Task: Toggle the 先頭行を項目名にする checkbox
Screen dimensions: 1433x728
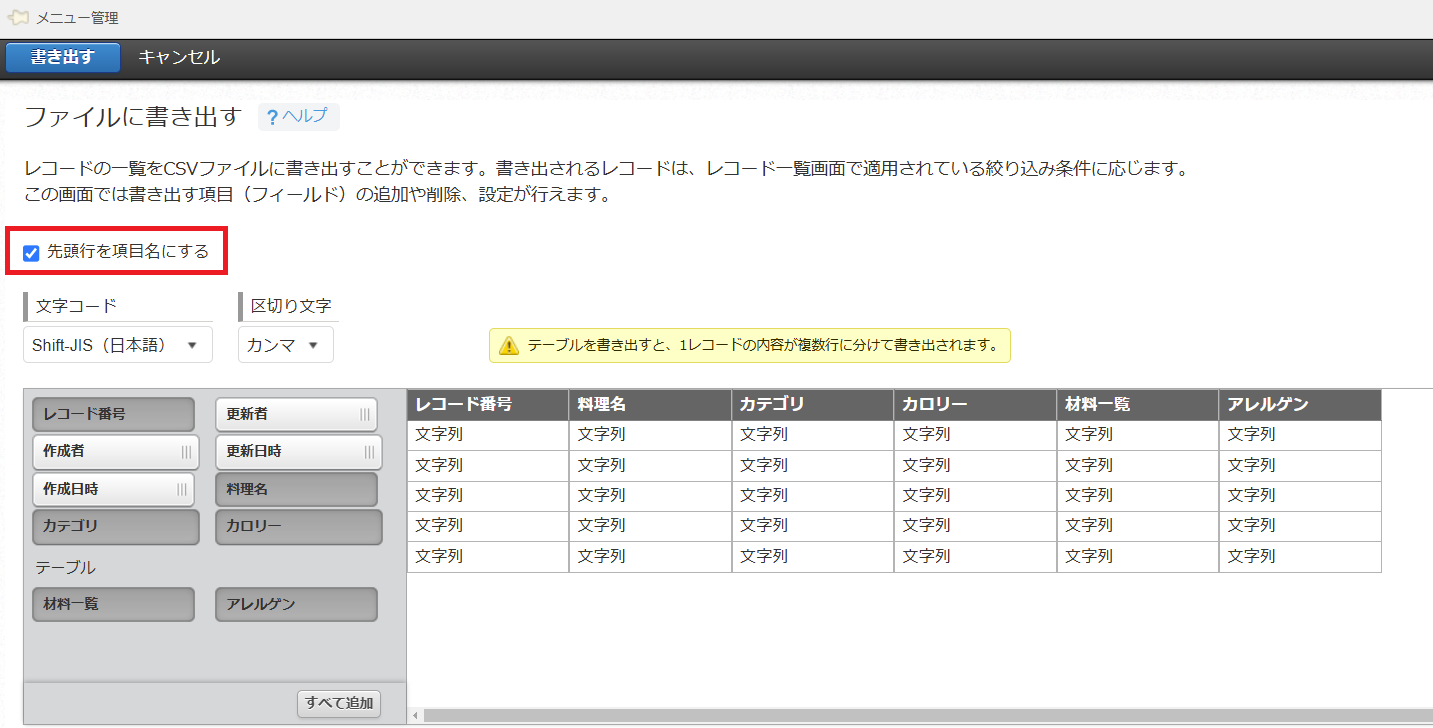Action: 31,253
